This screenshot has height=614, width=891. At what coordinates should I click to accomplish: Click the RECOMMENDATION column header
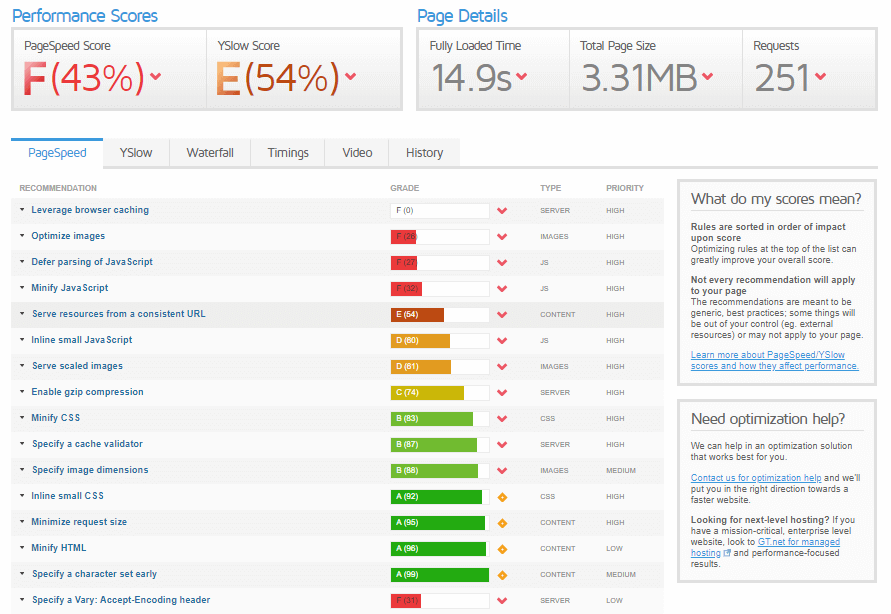58,188
